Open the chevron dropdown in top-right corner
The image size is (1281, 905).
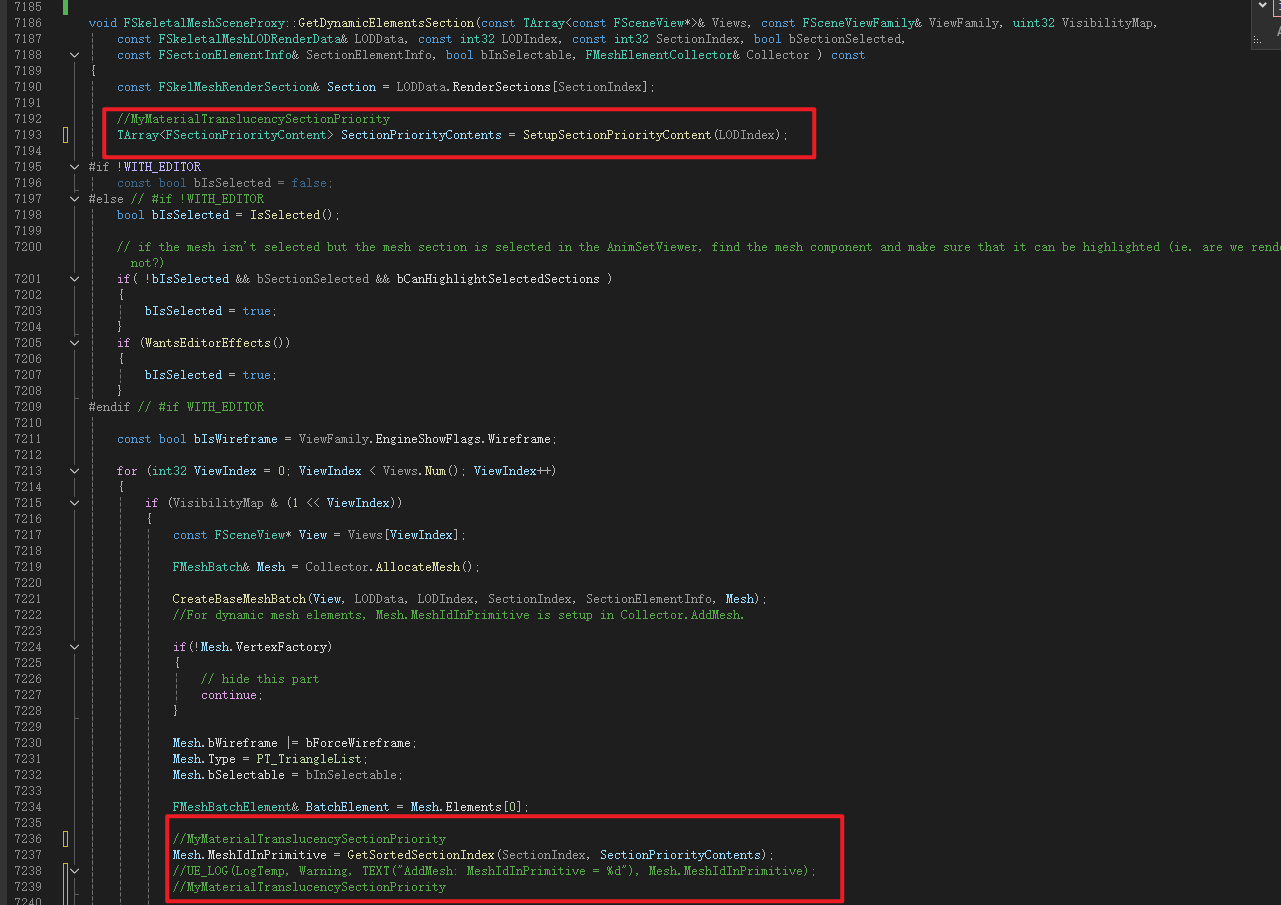(x=1262, y=6)
